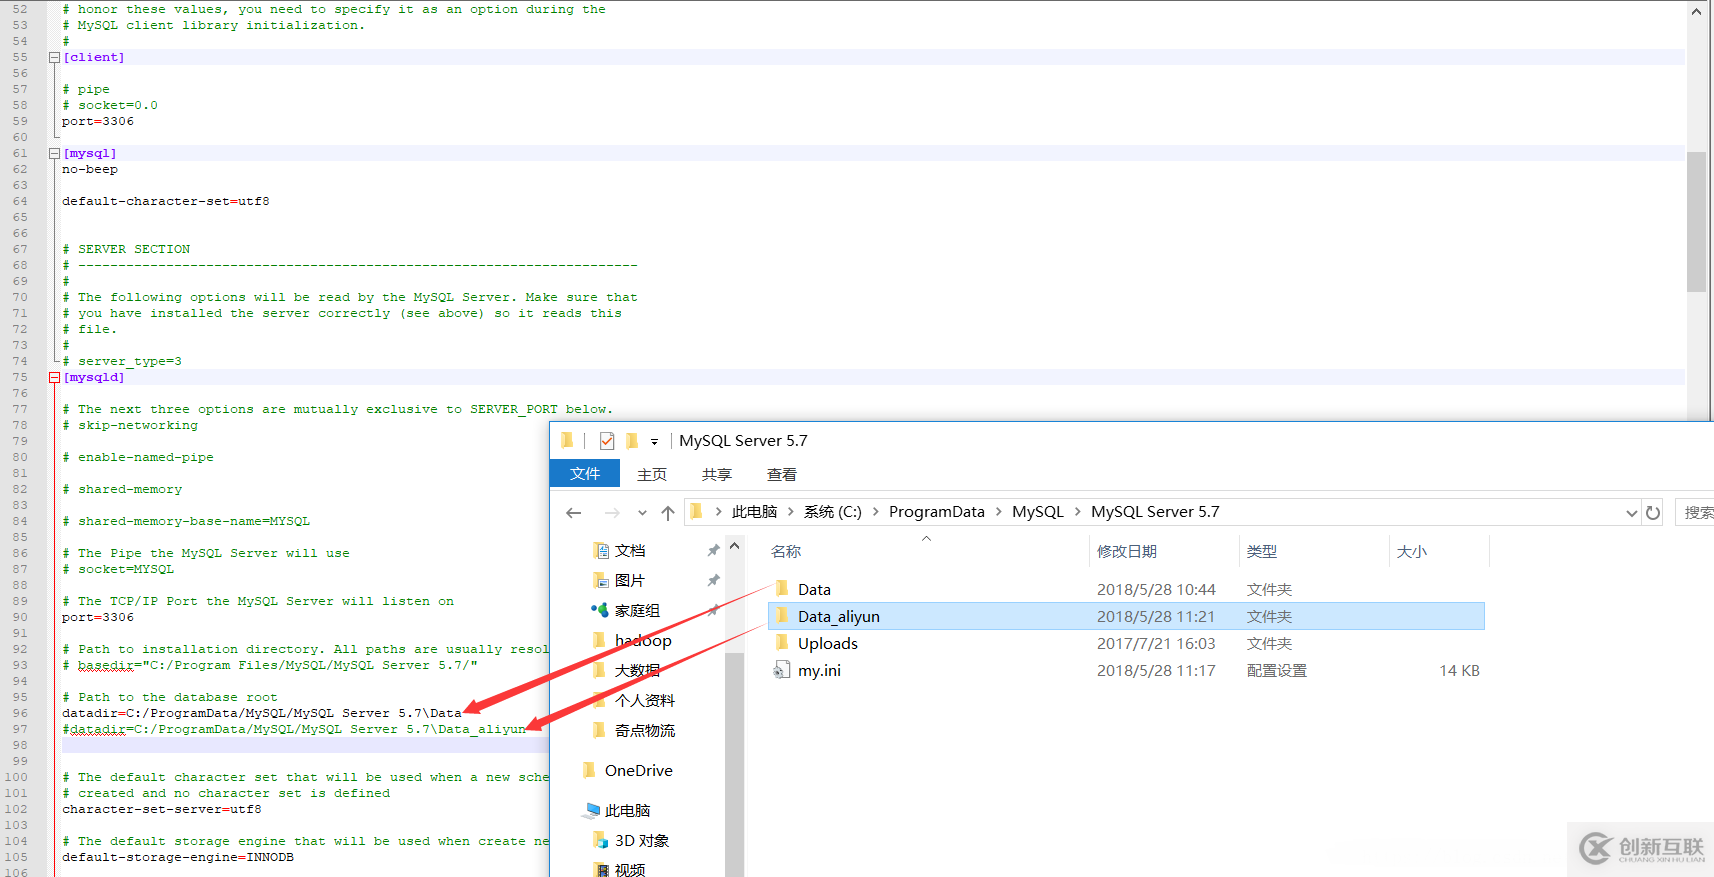Click the 此电脑 computer icon
This screenshot has width=1714, height=877.
[593, 810]
